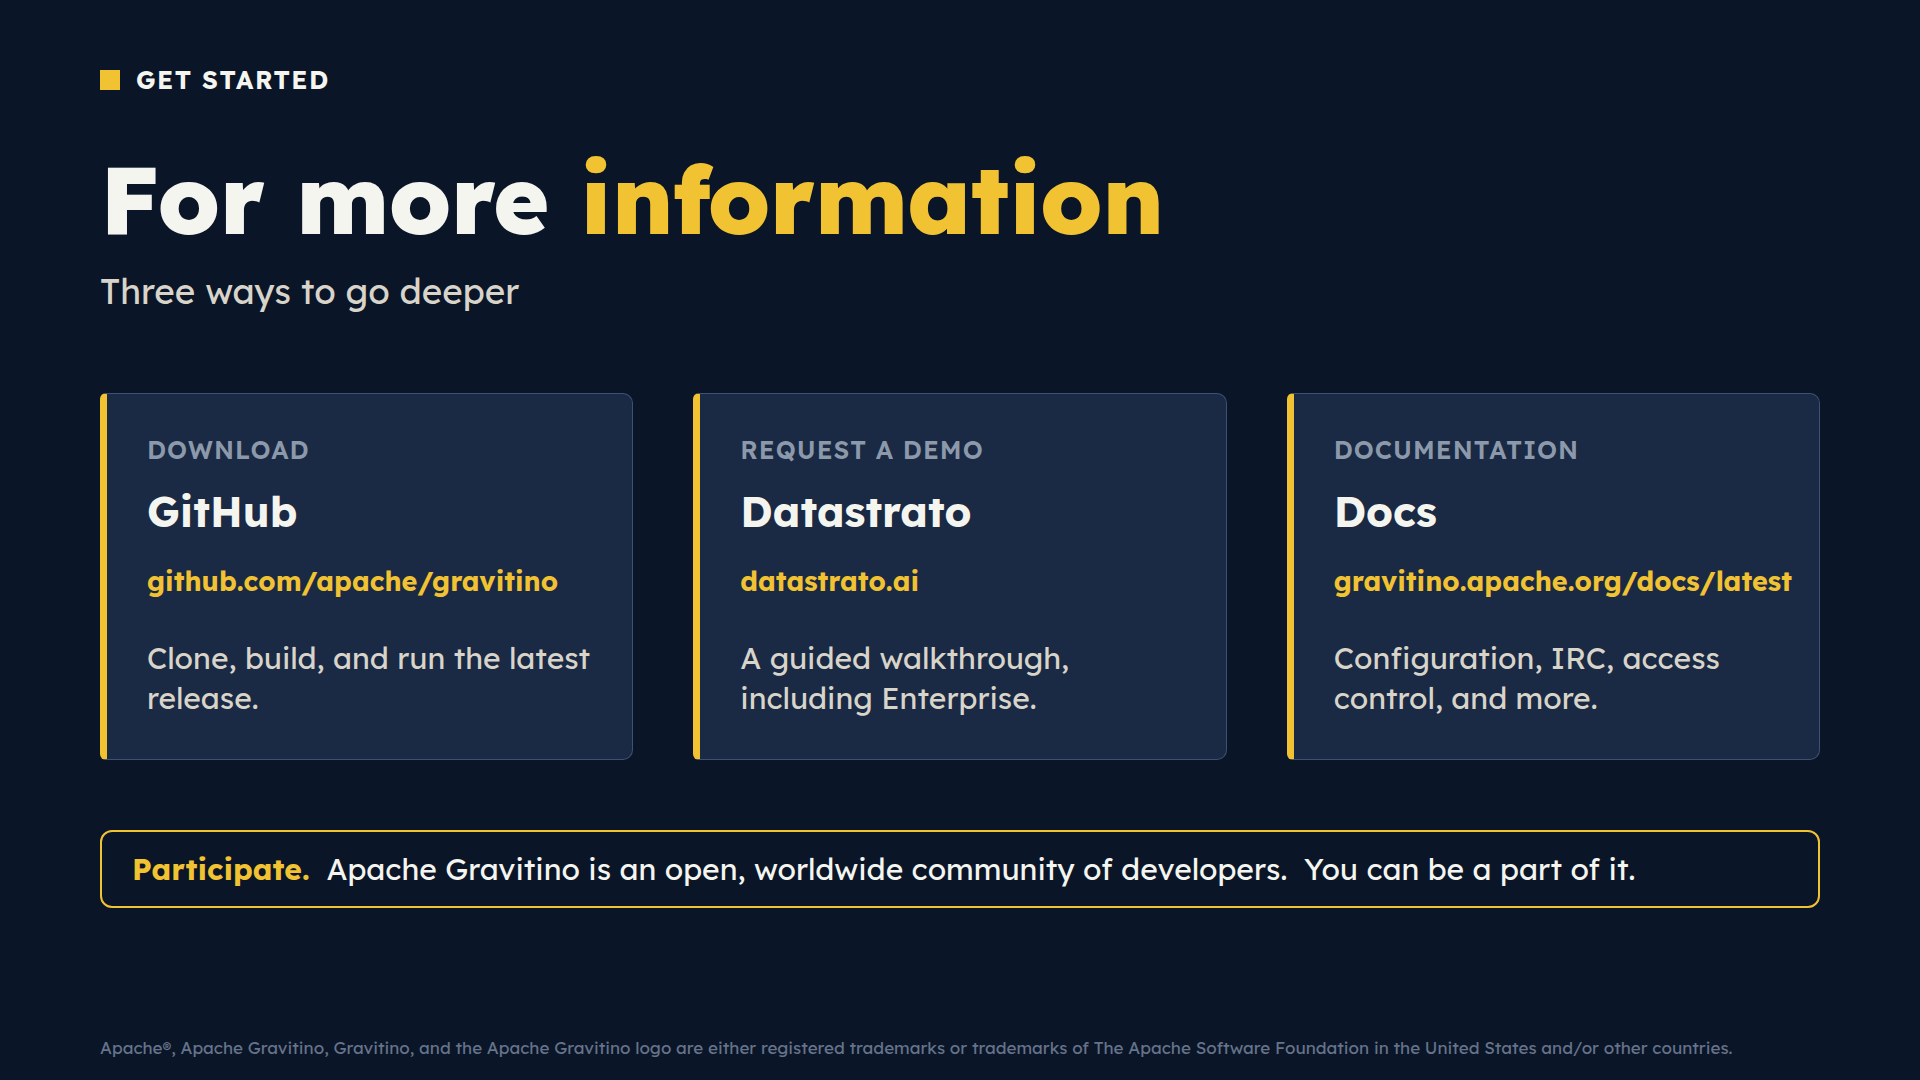Select the DOCUMENTATION label
This screenshot has height=1080, width=1920.
1455,450
